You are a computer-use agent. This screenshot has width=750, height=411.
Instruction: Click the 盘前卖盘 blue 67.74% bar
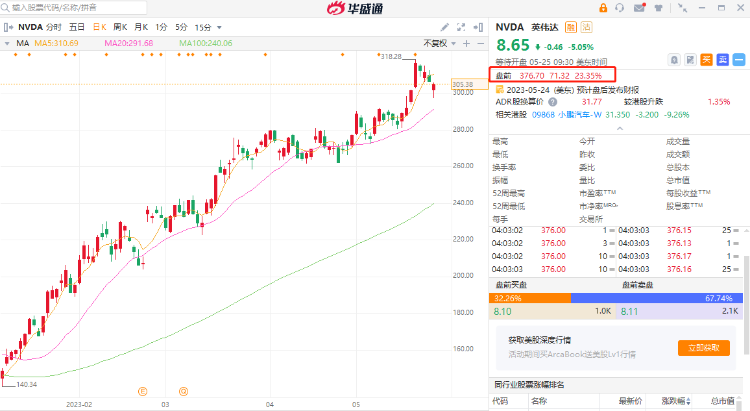tap(657, 298)
